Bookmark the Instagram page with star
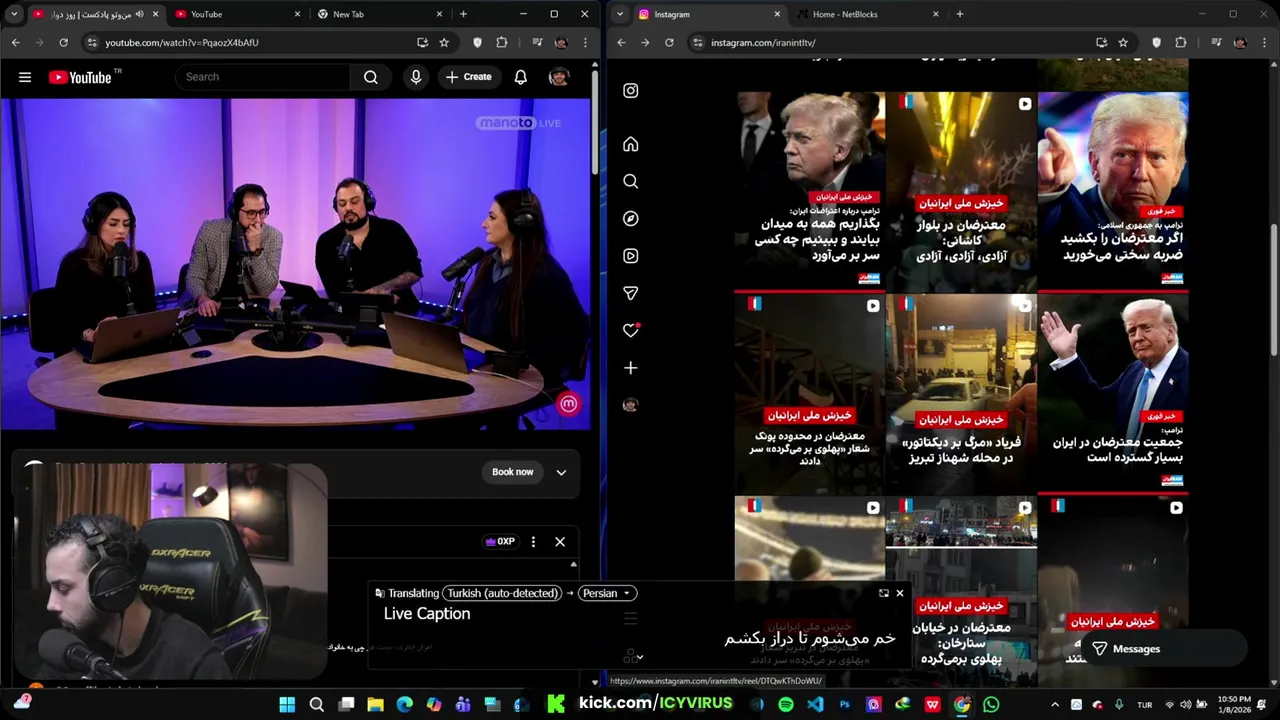 1123,43
